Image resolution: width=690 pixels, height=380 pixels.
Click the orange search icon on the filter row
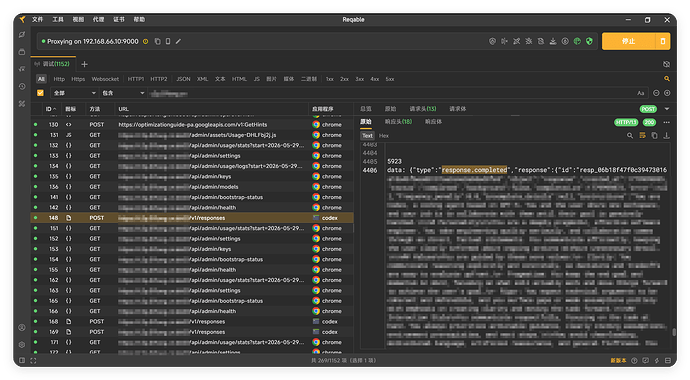coord(667,79)
